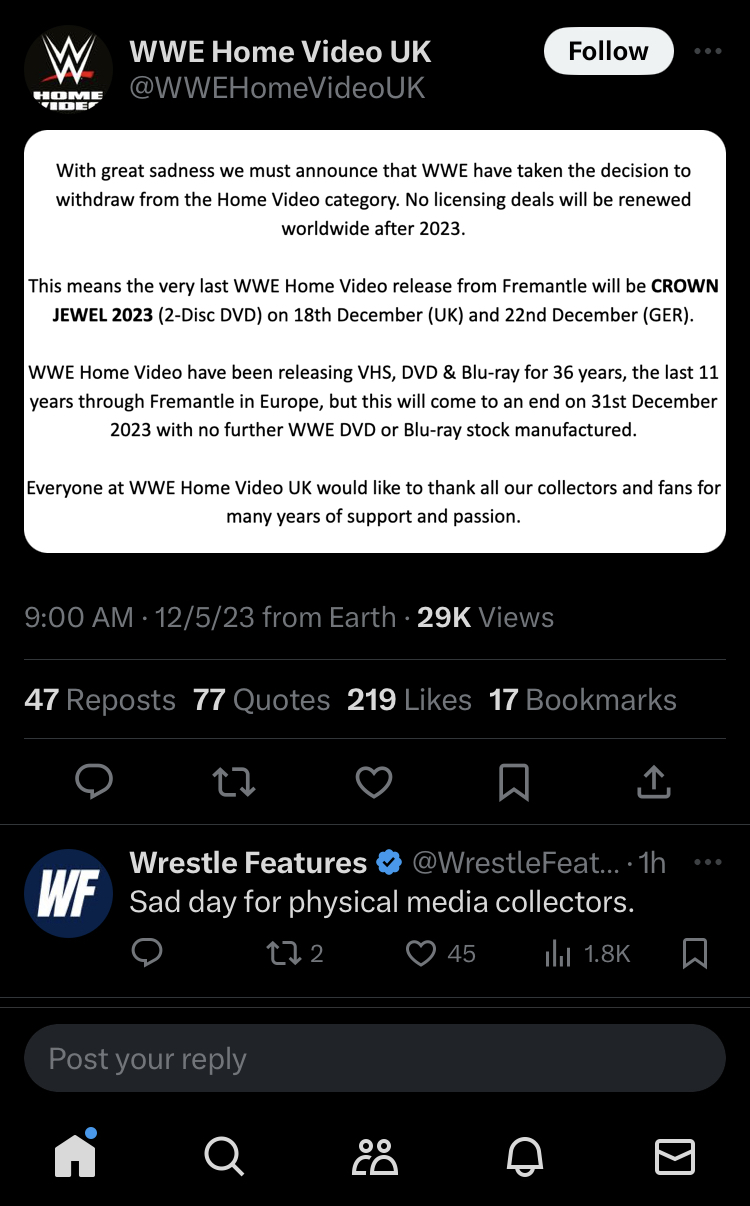Open WWE Home Video UK profile avatar
This screenshot has height=1206, width=750.
(68, 69)
